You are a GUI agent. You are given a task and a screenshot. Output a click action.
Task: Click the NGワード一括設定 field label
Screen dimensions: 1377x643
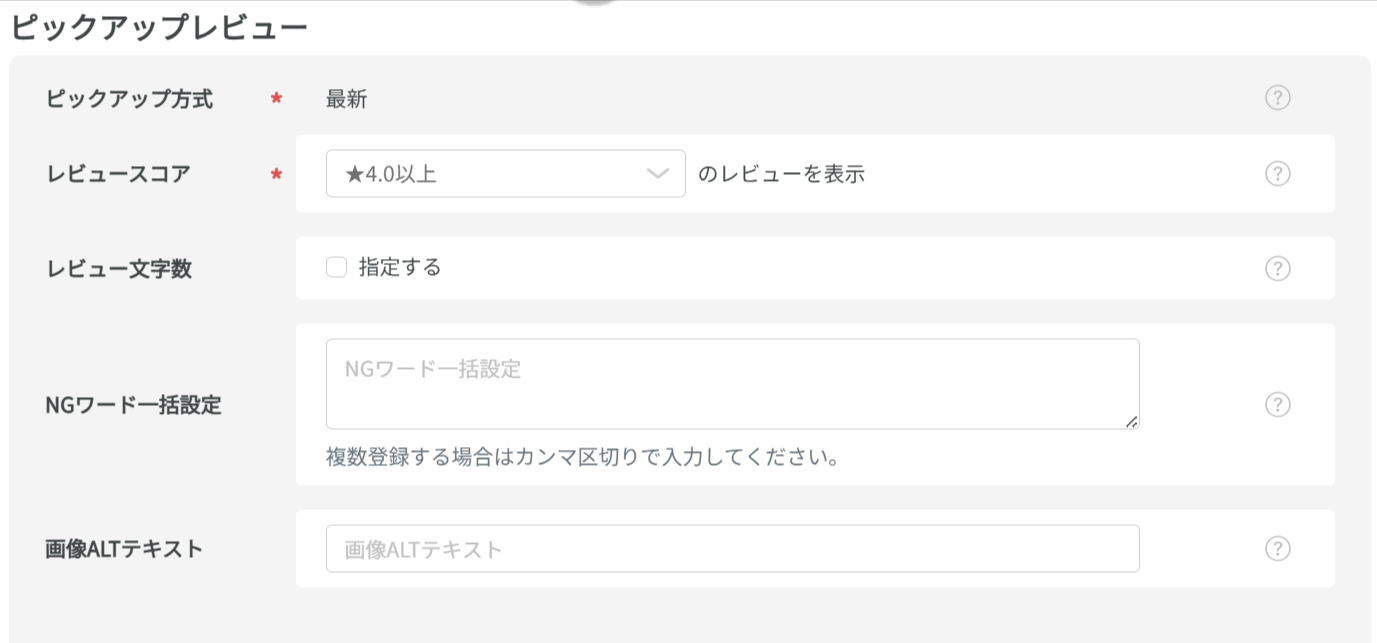(x=133, y=405)
